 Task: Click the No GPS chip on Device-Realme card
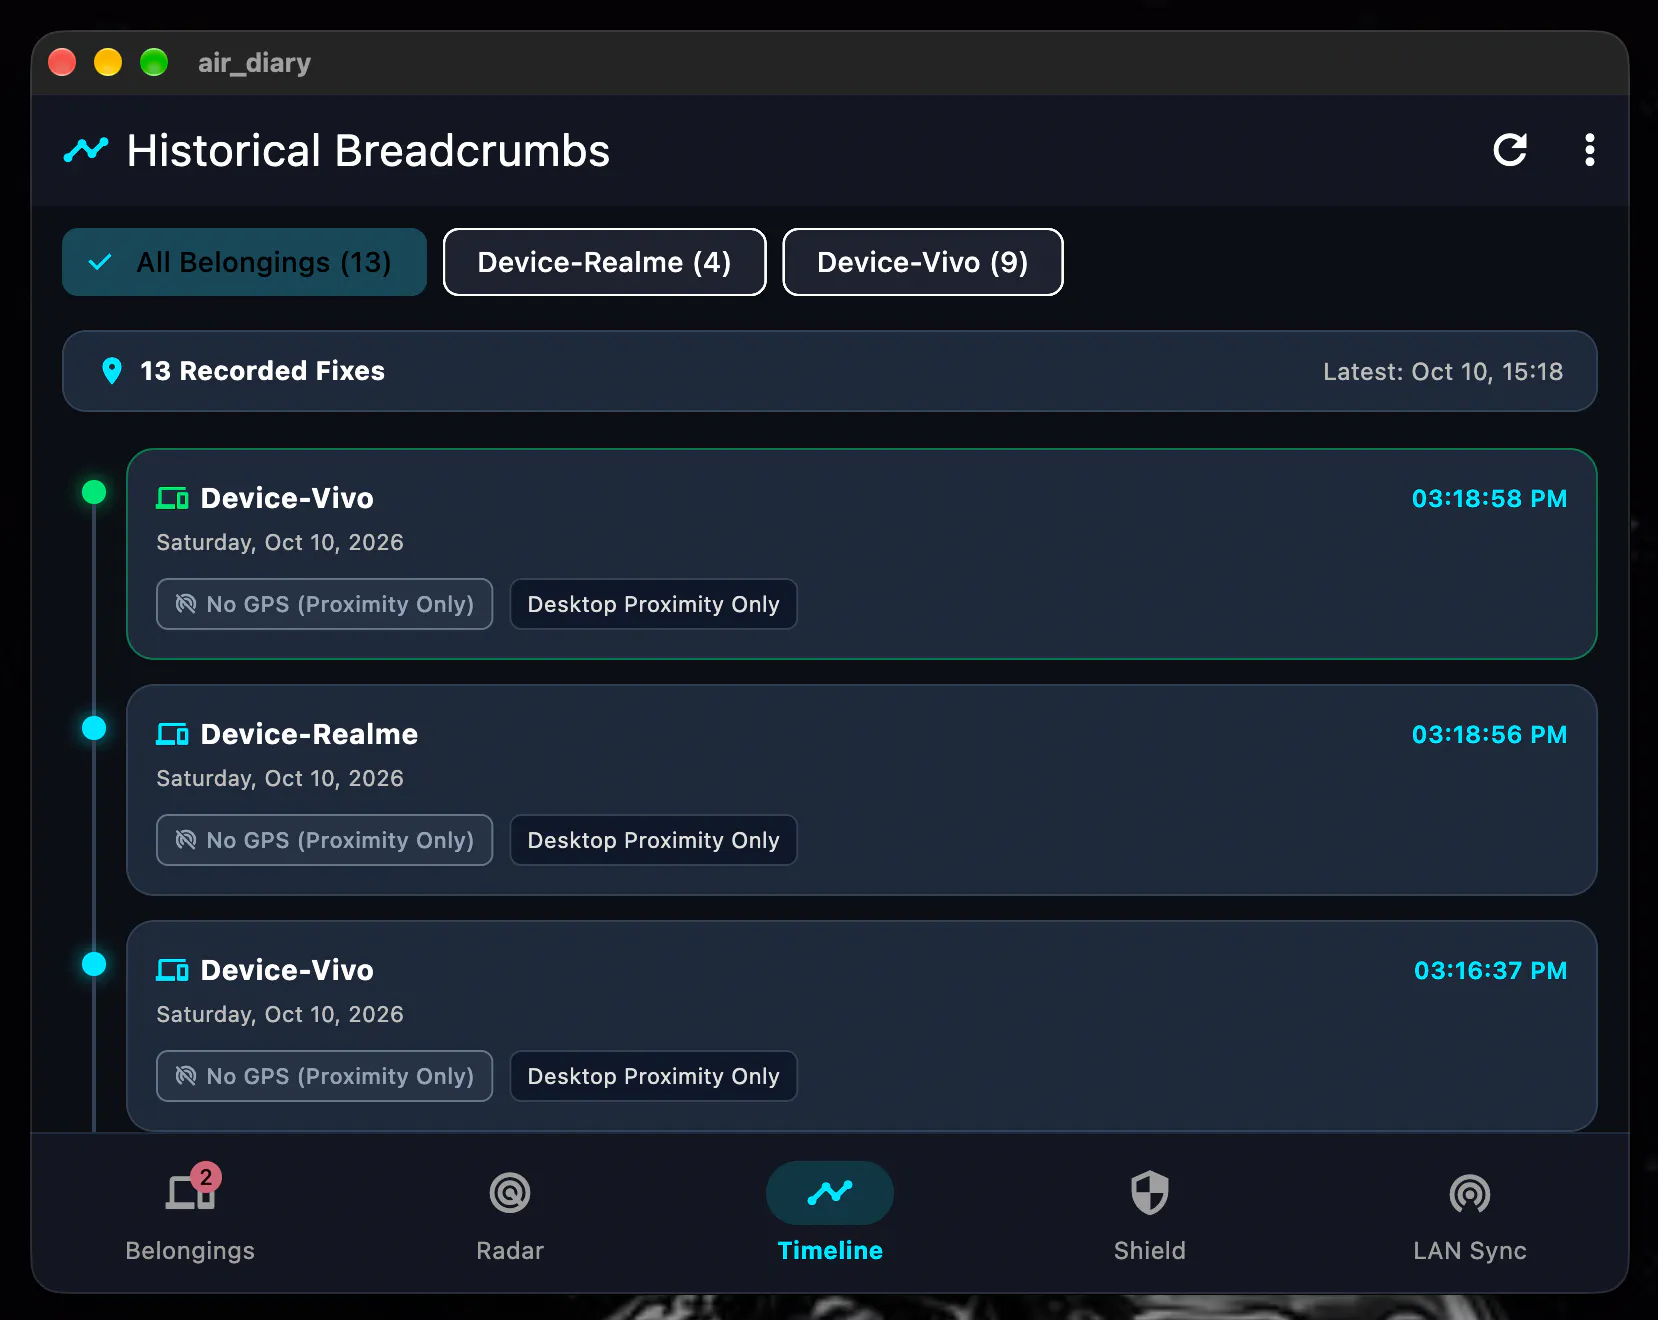(x=325, y=840)
